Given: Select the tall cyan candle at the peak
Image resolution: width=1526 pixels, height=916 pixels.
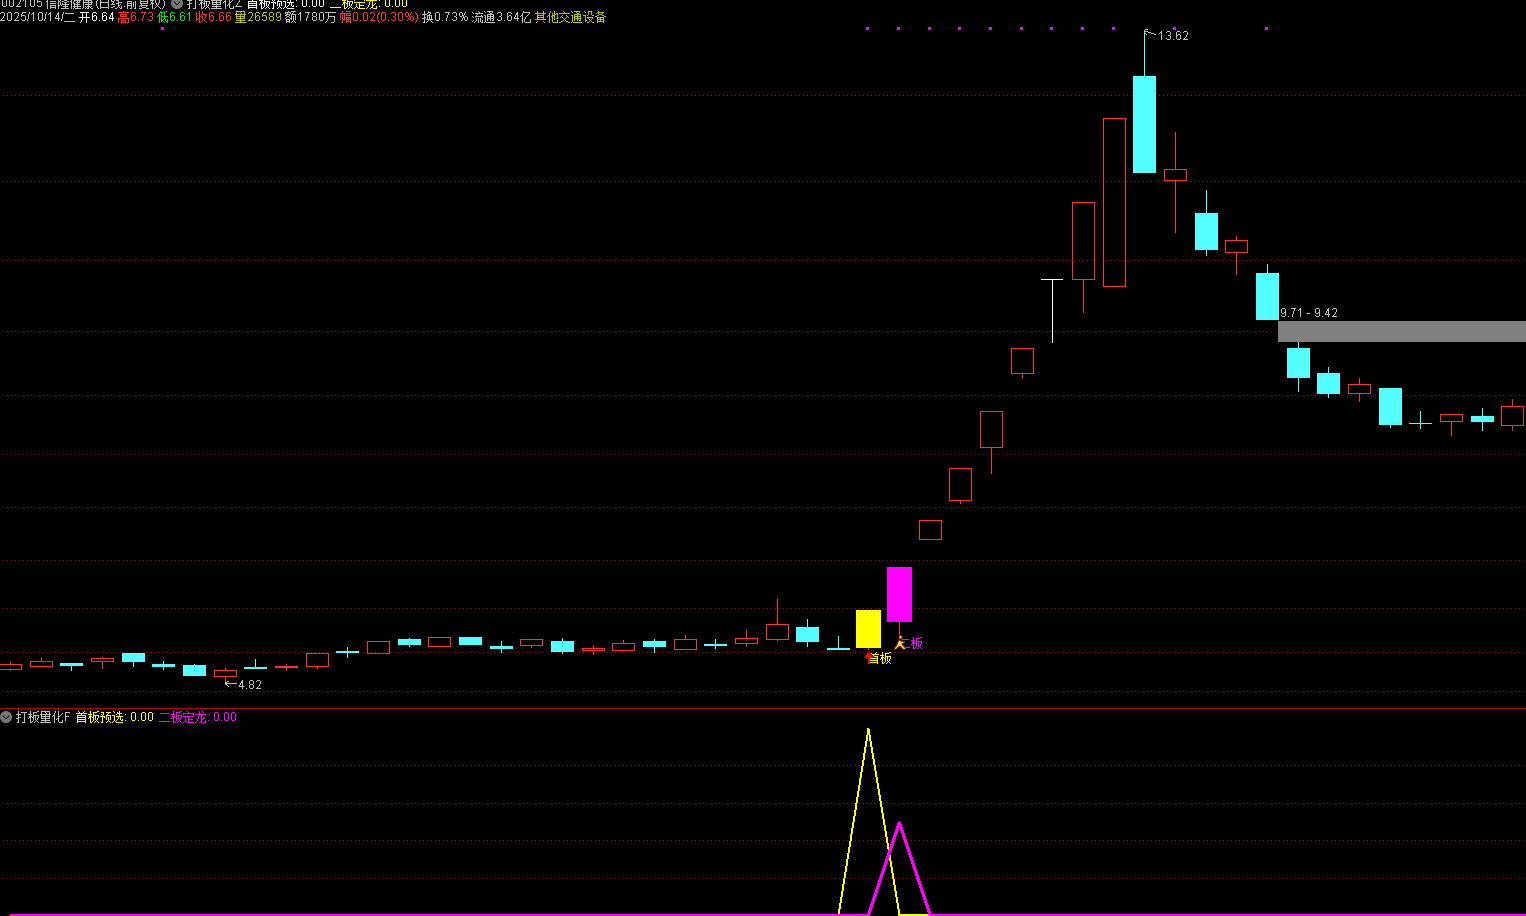Looking at the screenshot, I should [1144, 124].
